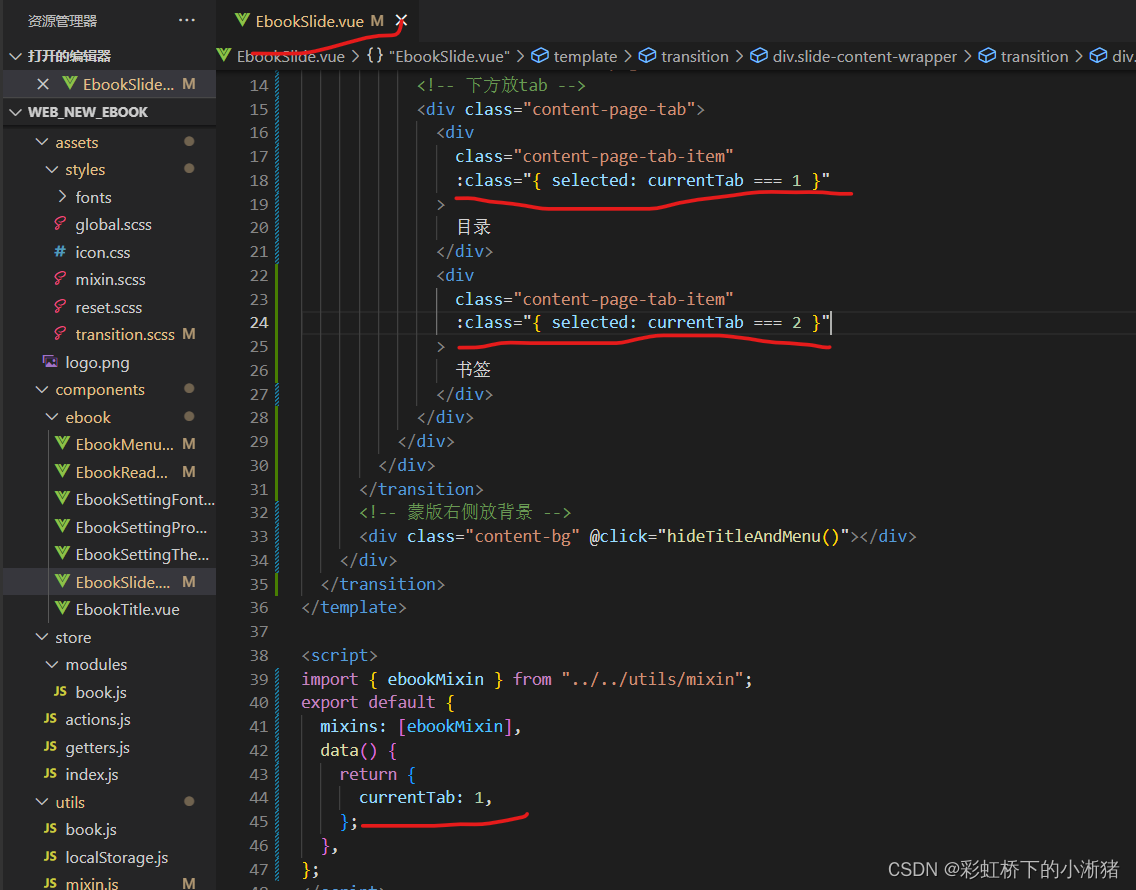Click the image icon next to logo.png
1136x890 pixels.
pos(50,362)
